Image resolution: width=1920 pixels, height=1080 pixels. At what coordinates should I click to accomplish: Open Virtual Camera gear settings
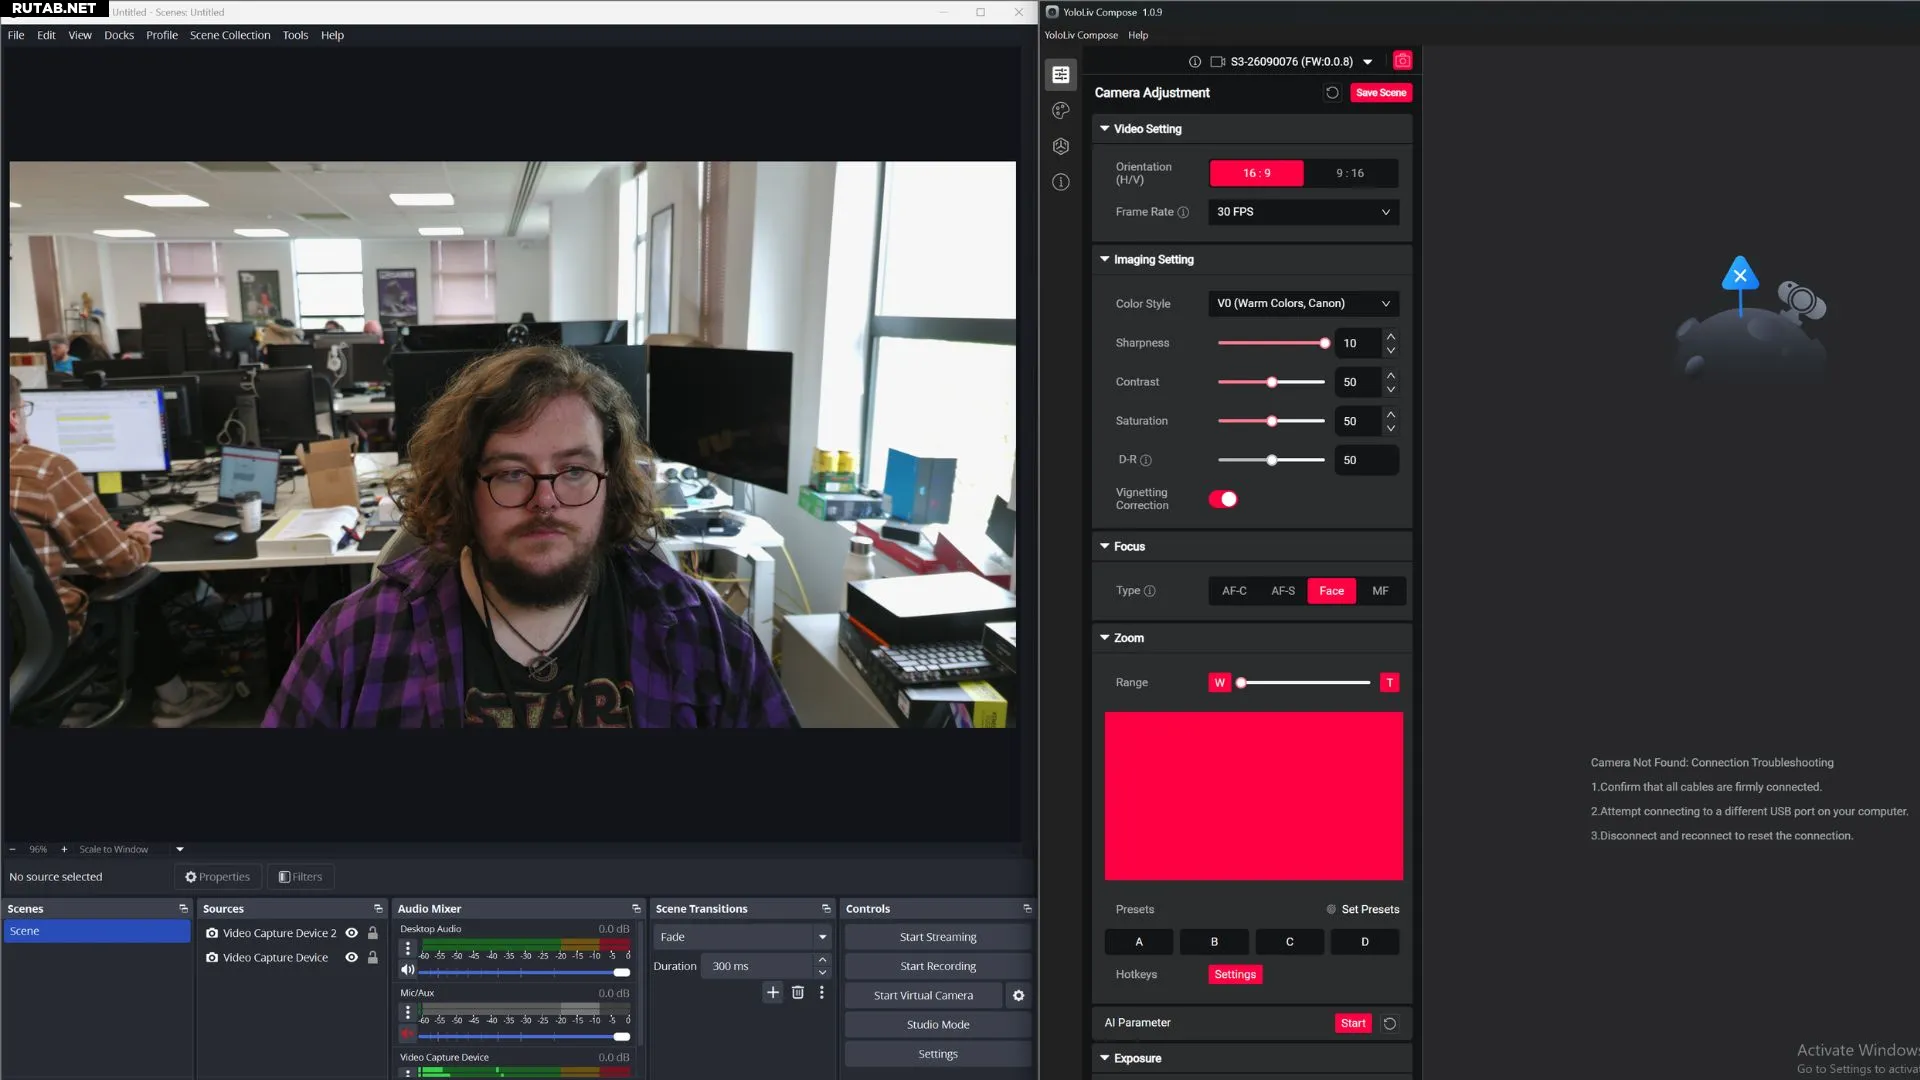coord(1018,996)
